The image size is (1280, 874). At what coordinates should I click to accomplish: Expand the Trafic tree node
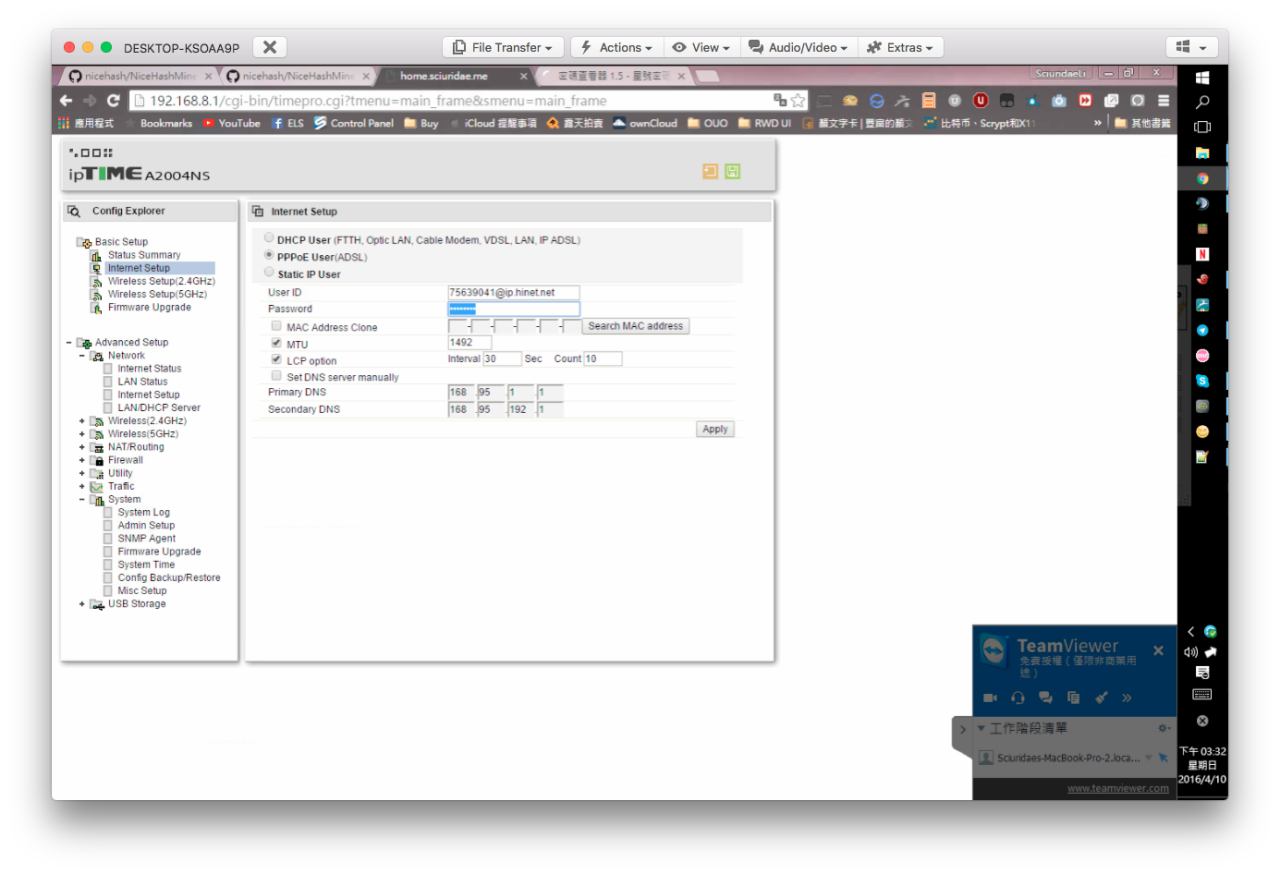(82, 486)
